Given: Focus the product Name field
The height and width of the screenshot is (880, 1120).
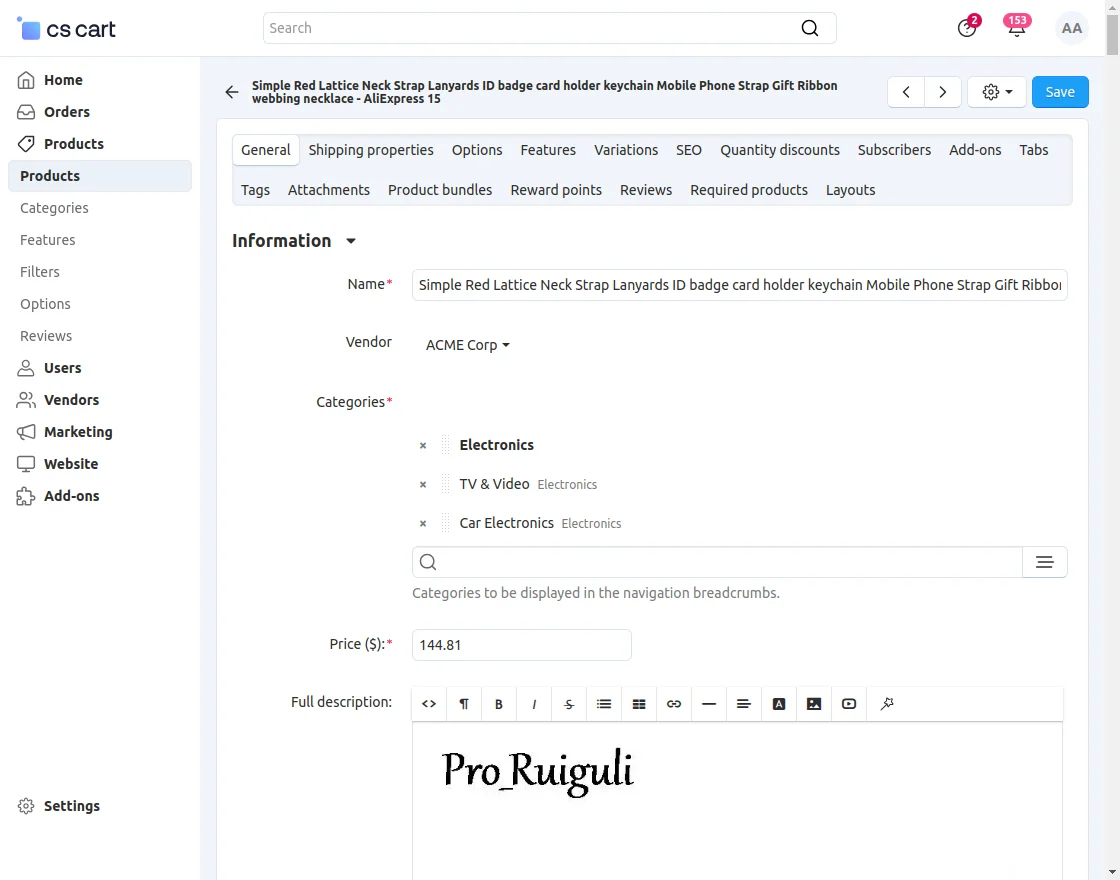Looking at the screenshot, I should point(739,285).
